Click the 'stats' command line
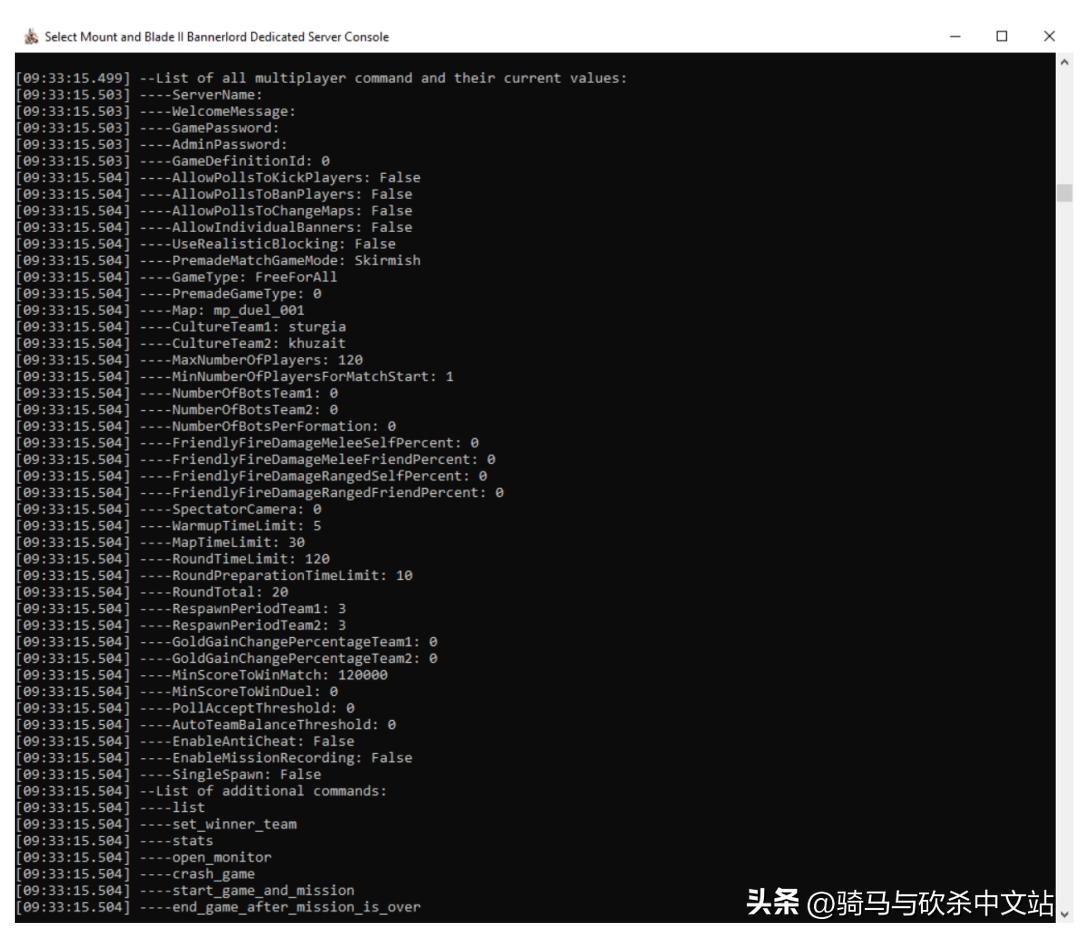The image size is (1080, 942). (114, 841)
